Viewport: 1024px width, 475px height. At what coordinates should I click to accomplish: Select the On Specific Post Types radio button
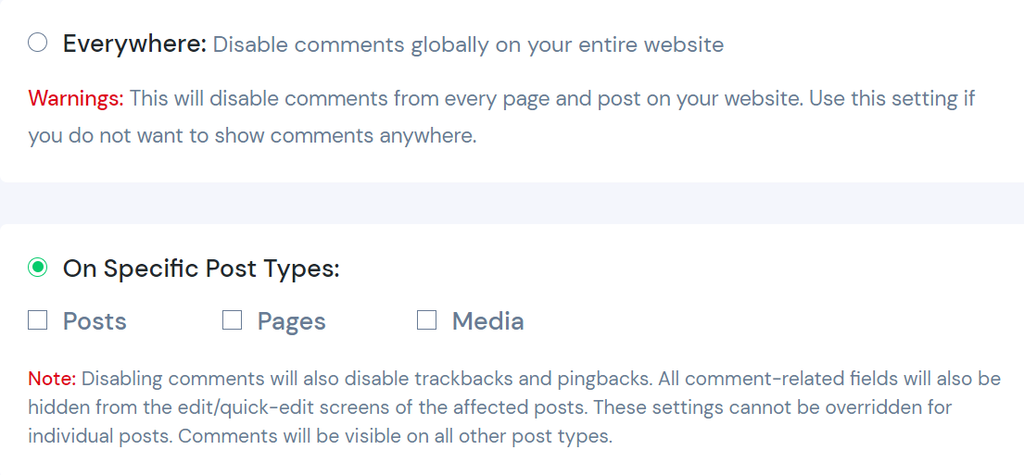(x=38, y=268)
